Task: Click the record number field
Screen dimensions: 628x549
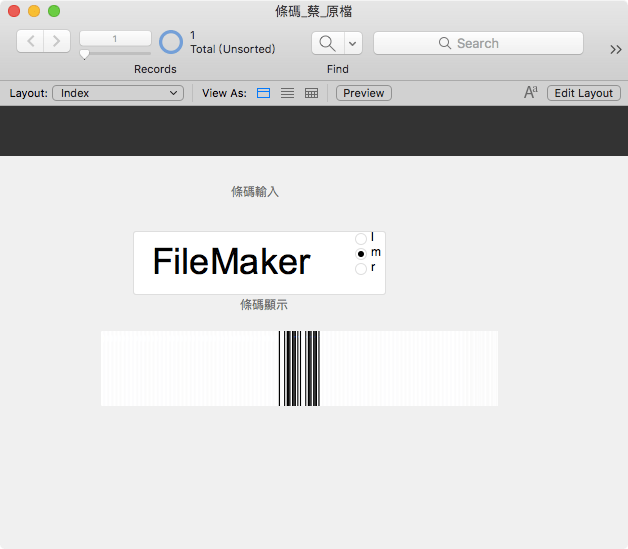Action: (x=115, y=39)
